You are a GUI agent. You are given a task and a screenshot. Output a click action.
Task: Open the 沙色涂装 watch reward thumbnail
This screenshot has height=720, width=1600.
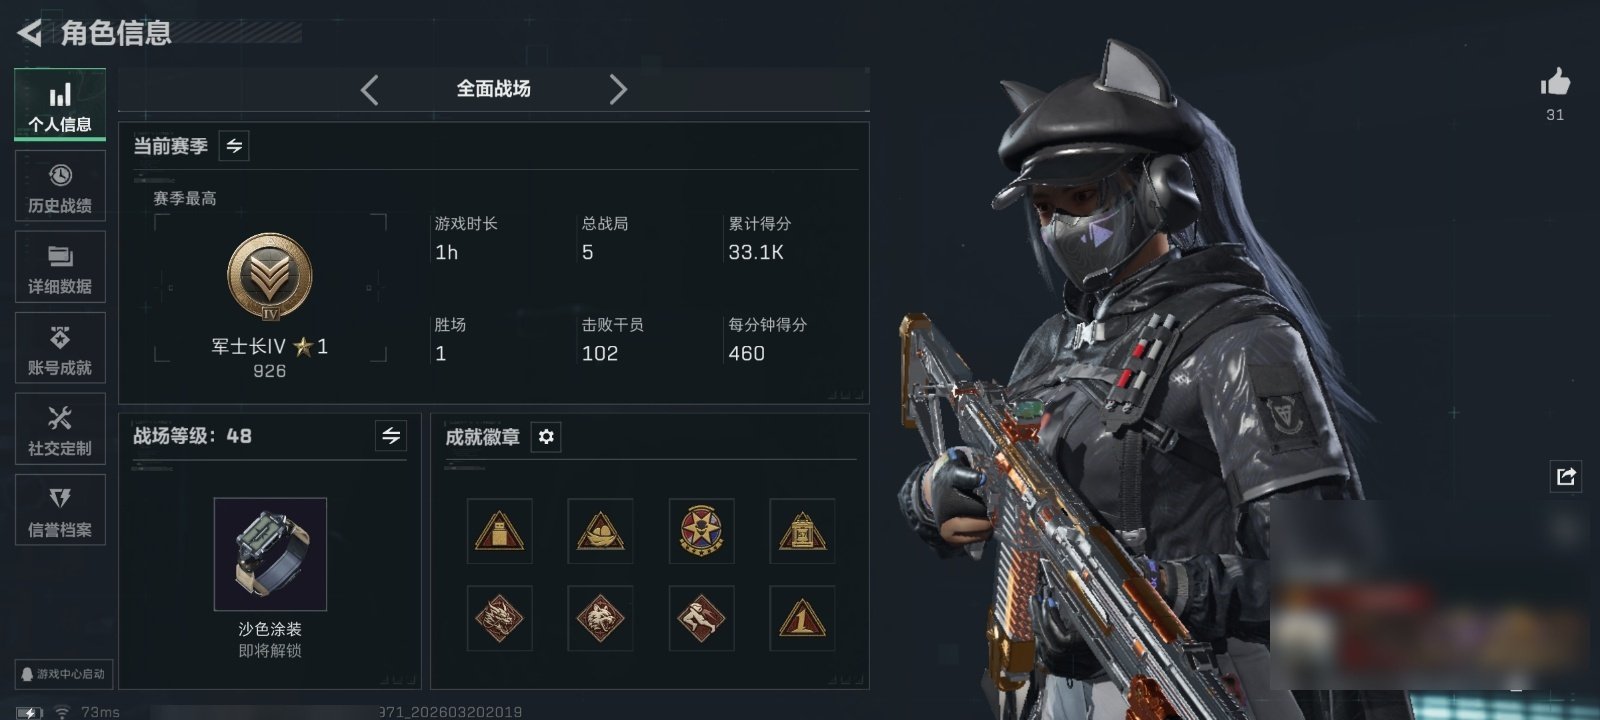(x=270, y=554)
